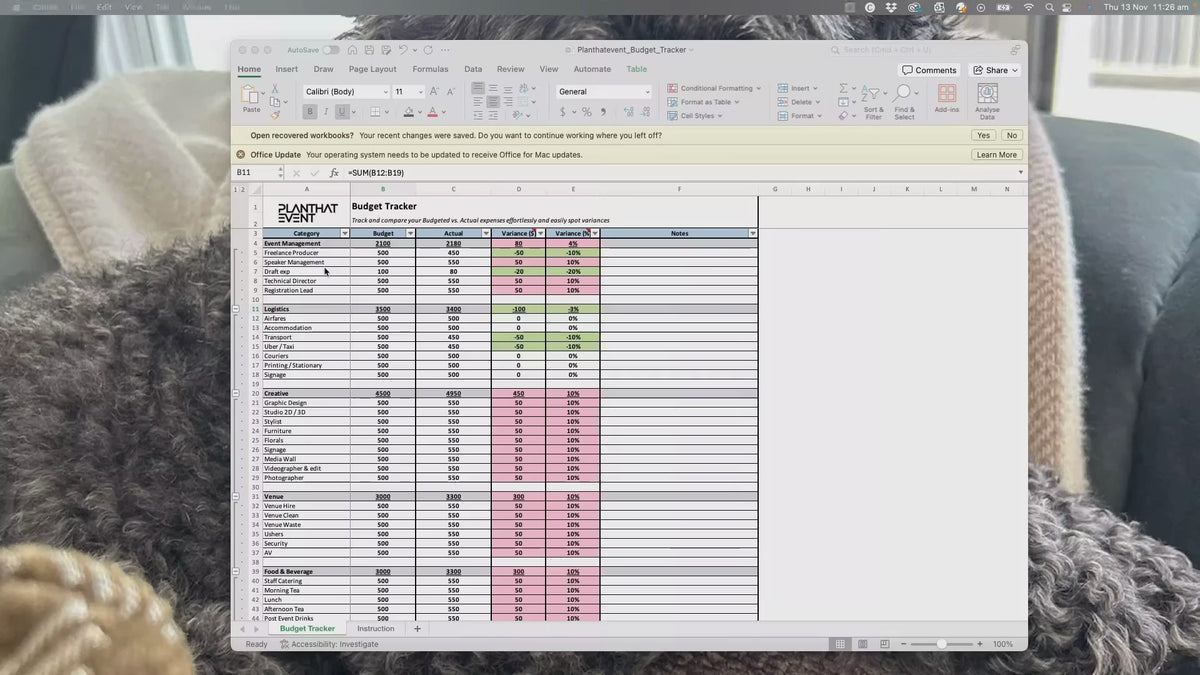1200x675 pixels.
Task: Collapse the Creative row group
Action: (236, 393)
